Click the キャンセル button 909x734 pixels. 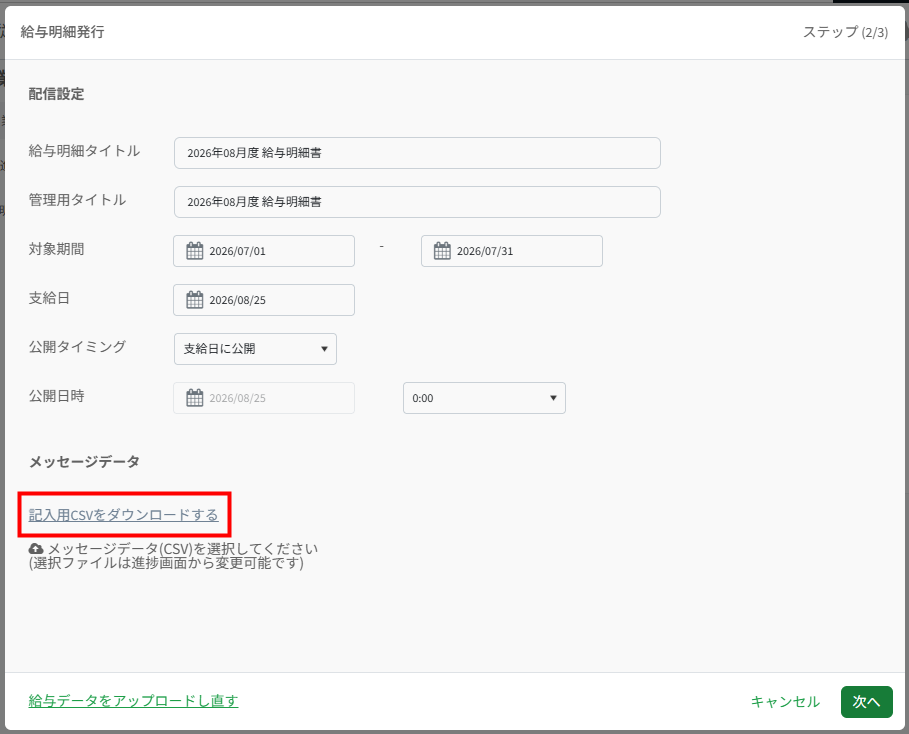tap(785, 702)
